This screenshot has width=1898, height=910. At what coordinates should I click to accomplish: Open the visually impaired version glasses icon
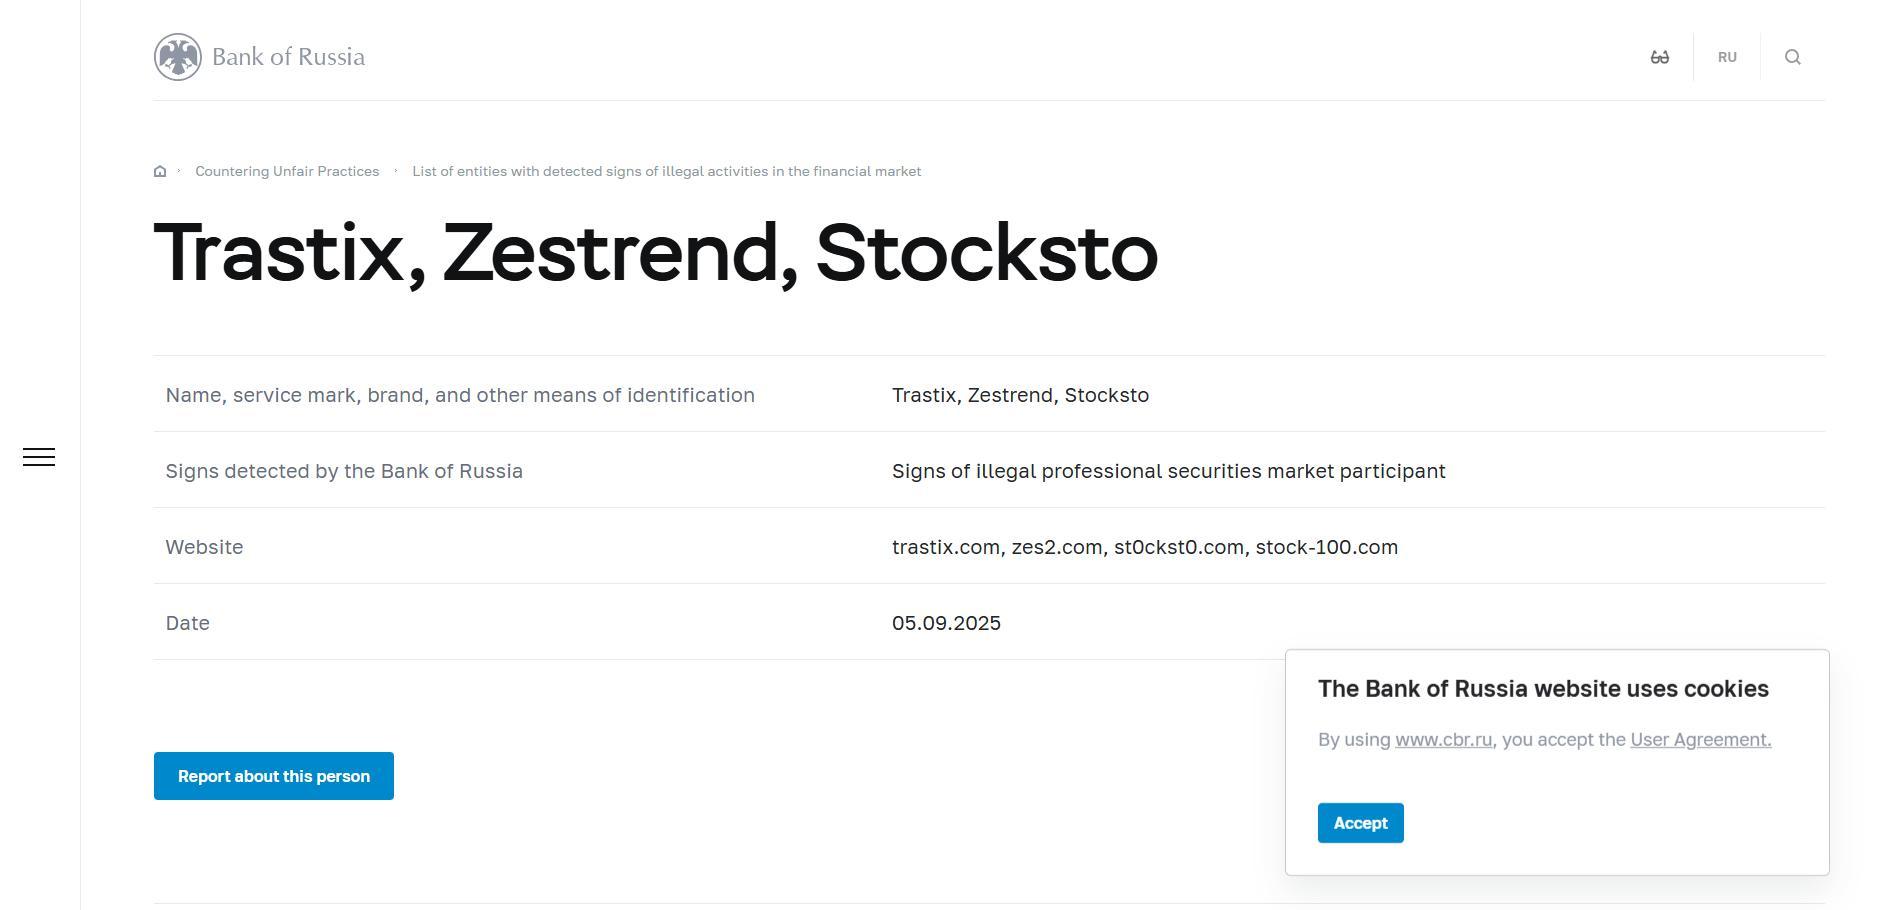1660,57
